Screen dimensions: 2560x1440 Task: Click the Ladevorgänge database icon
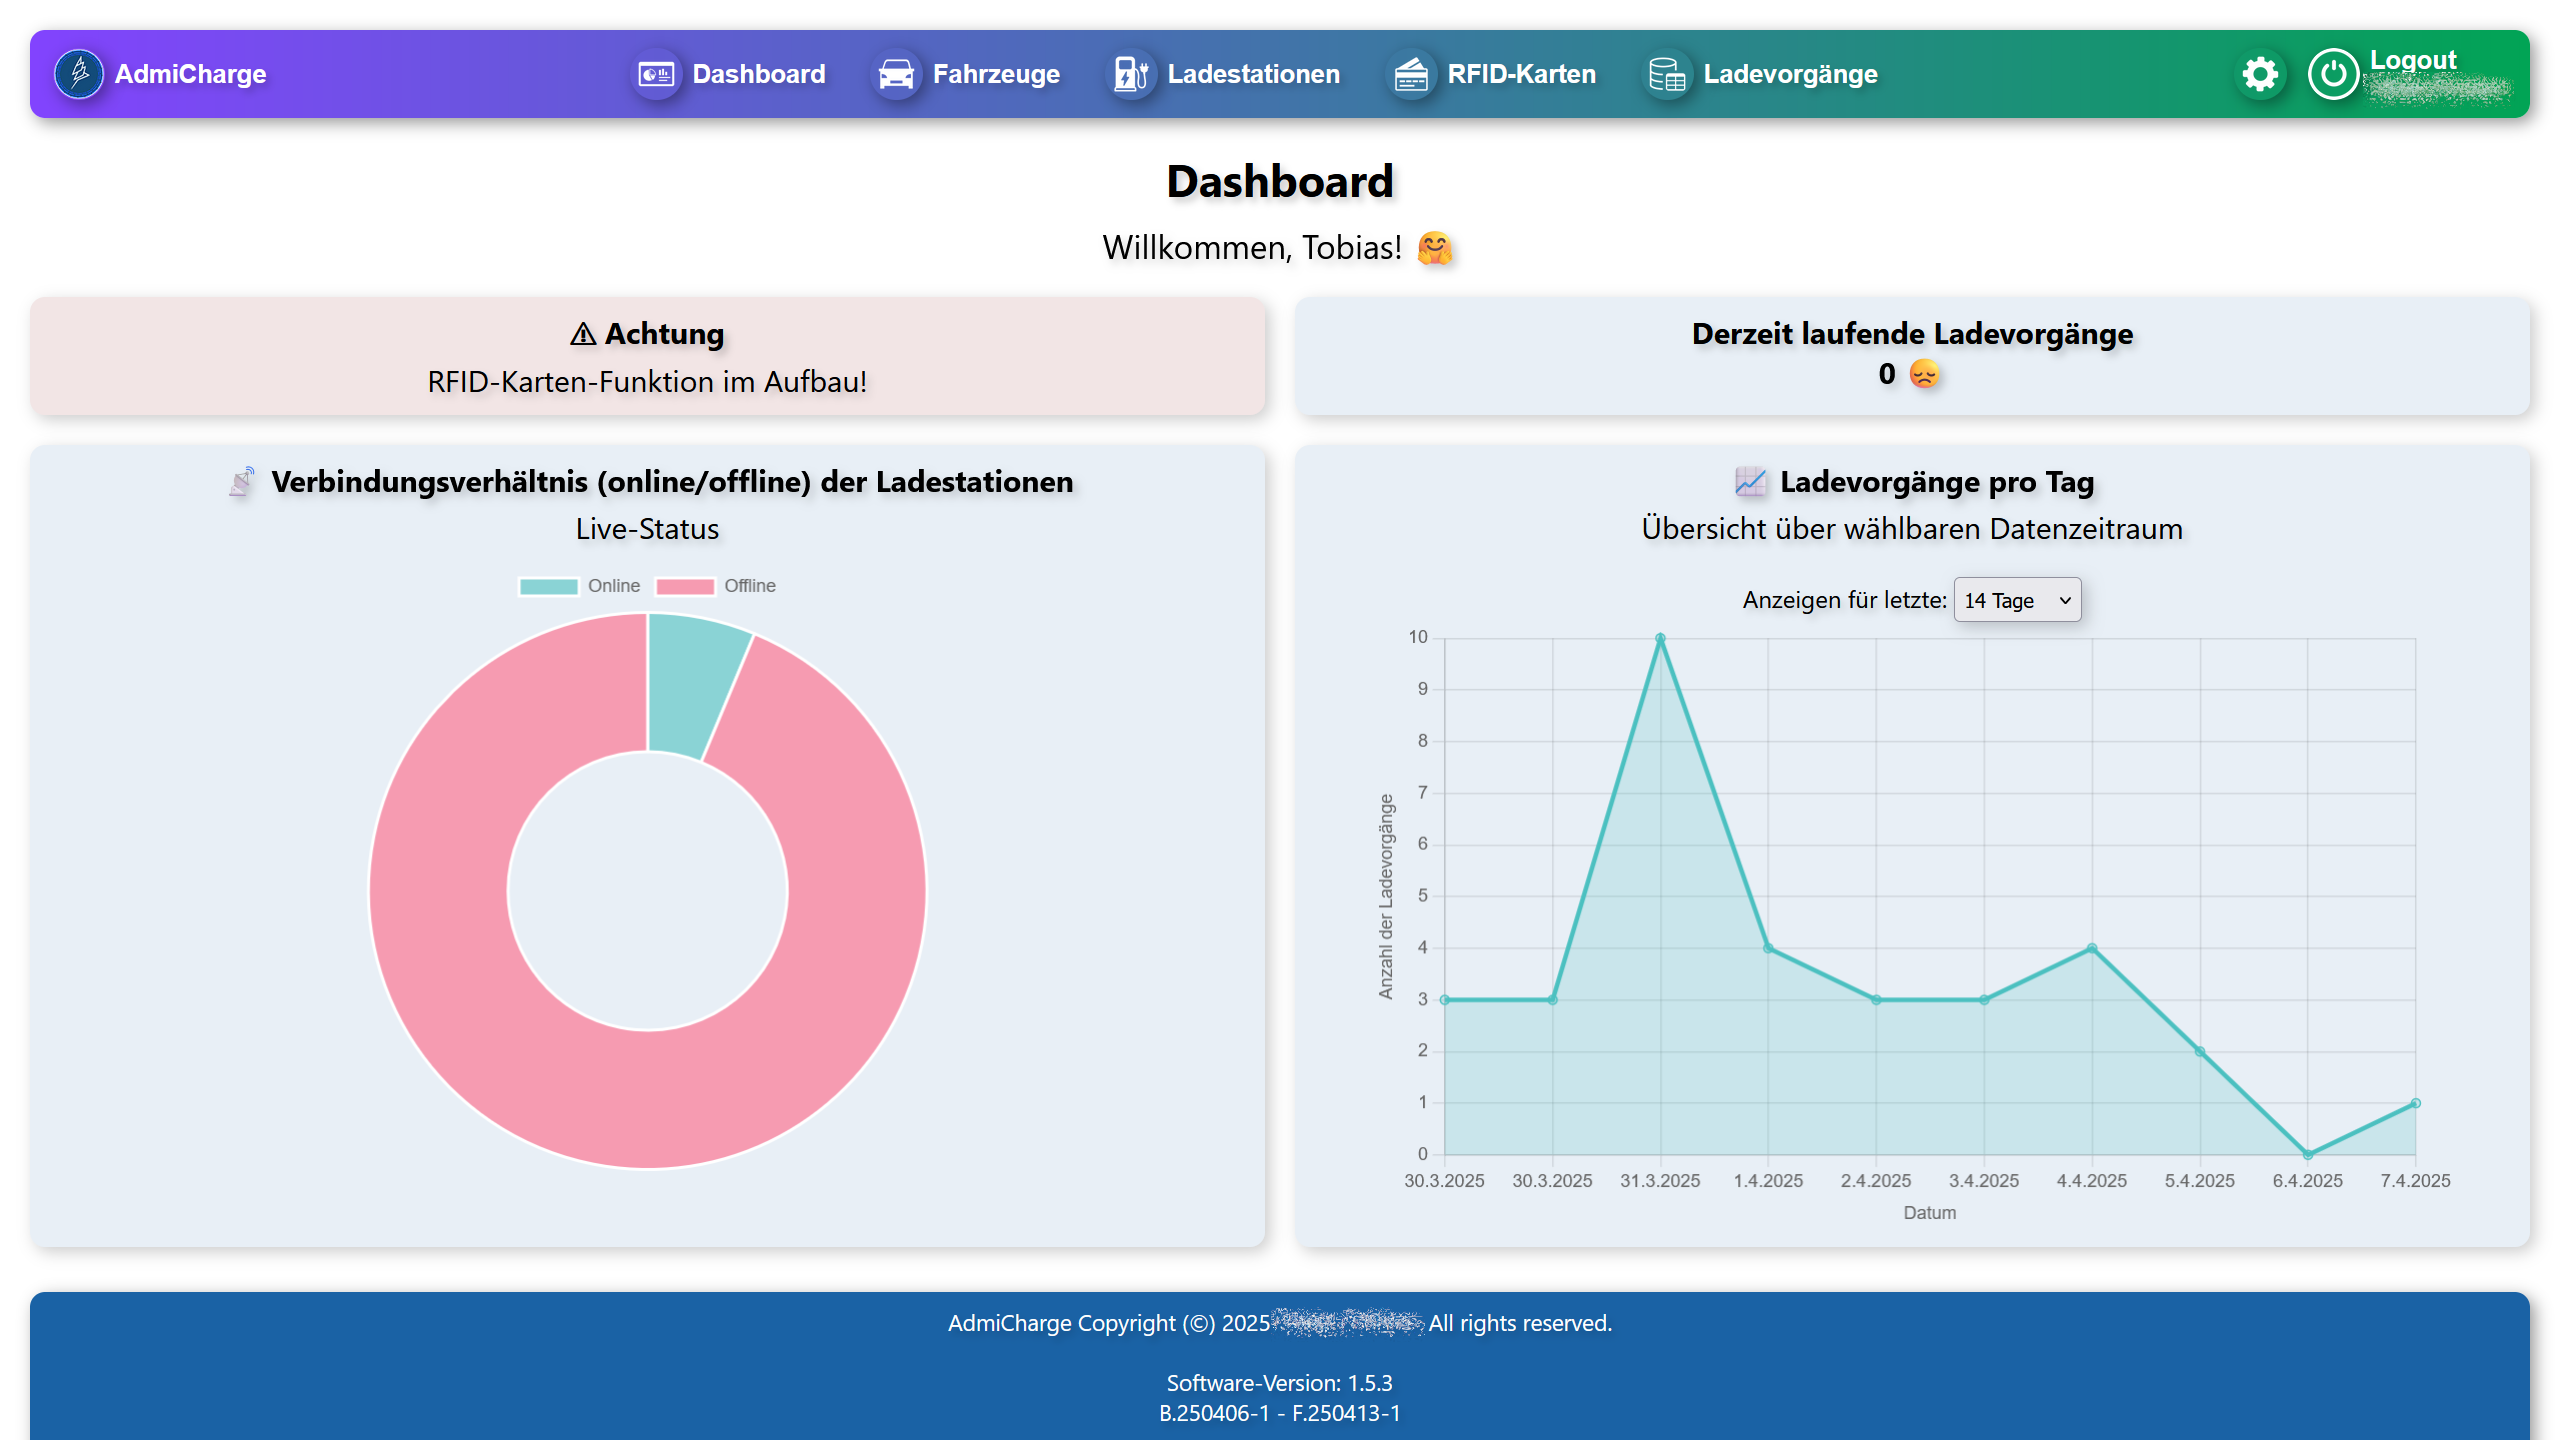coord(1667,74)
